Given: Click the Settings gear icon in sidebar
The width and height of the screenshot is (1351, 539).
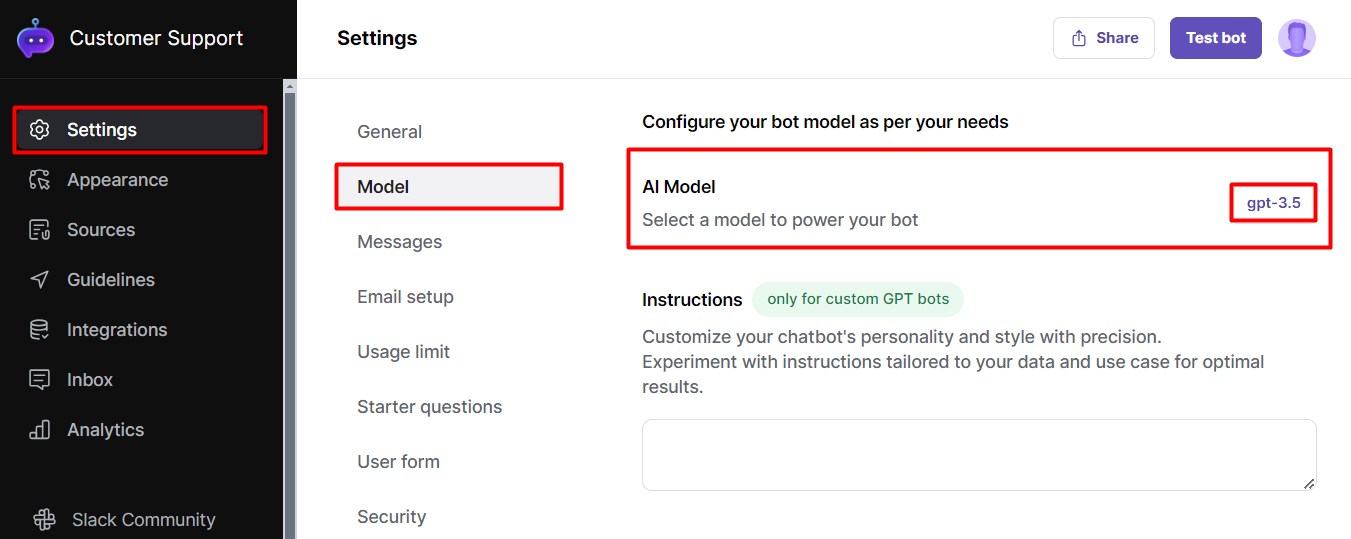Looking at the screenshot, I should click(40, 130).
